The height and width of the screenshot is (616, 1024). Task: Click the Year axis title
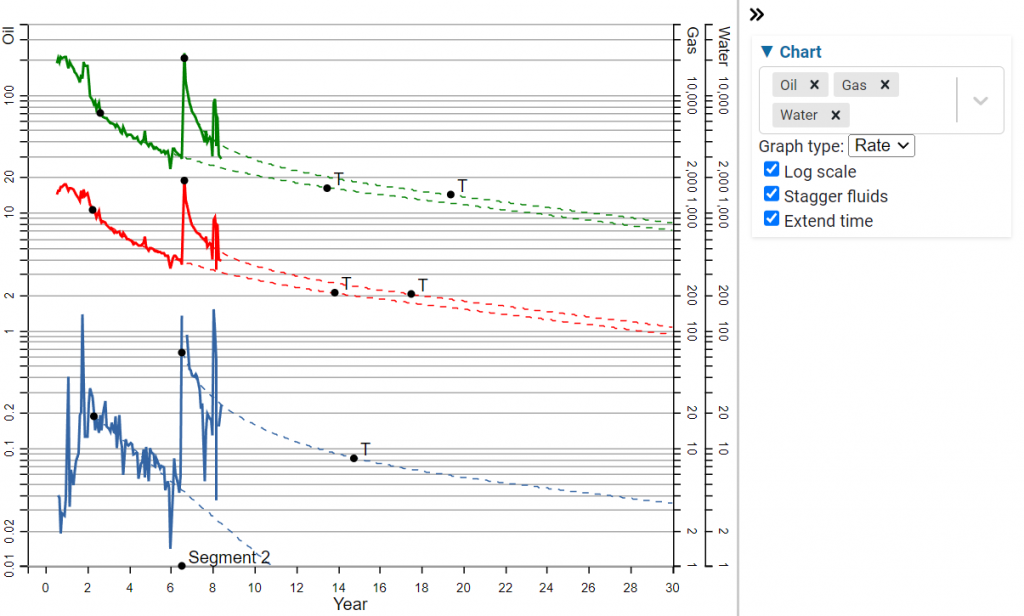point(350,604)
